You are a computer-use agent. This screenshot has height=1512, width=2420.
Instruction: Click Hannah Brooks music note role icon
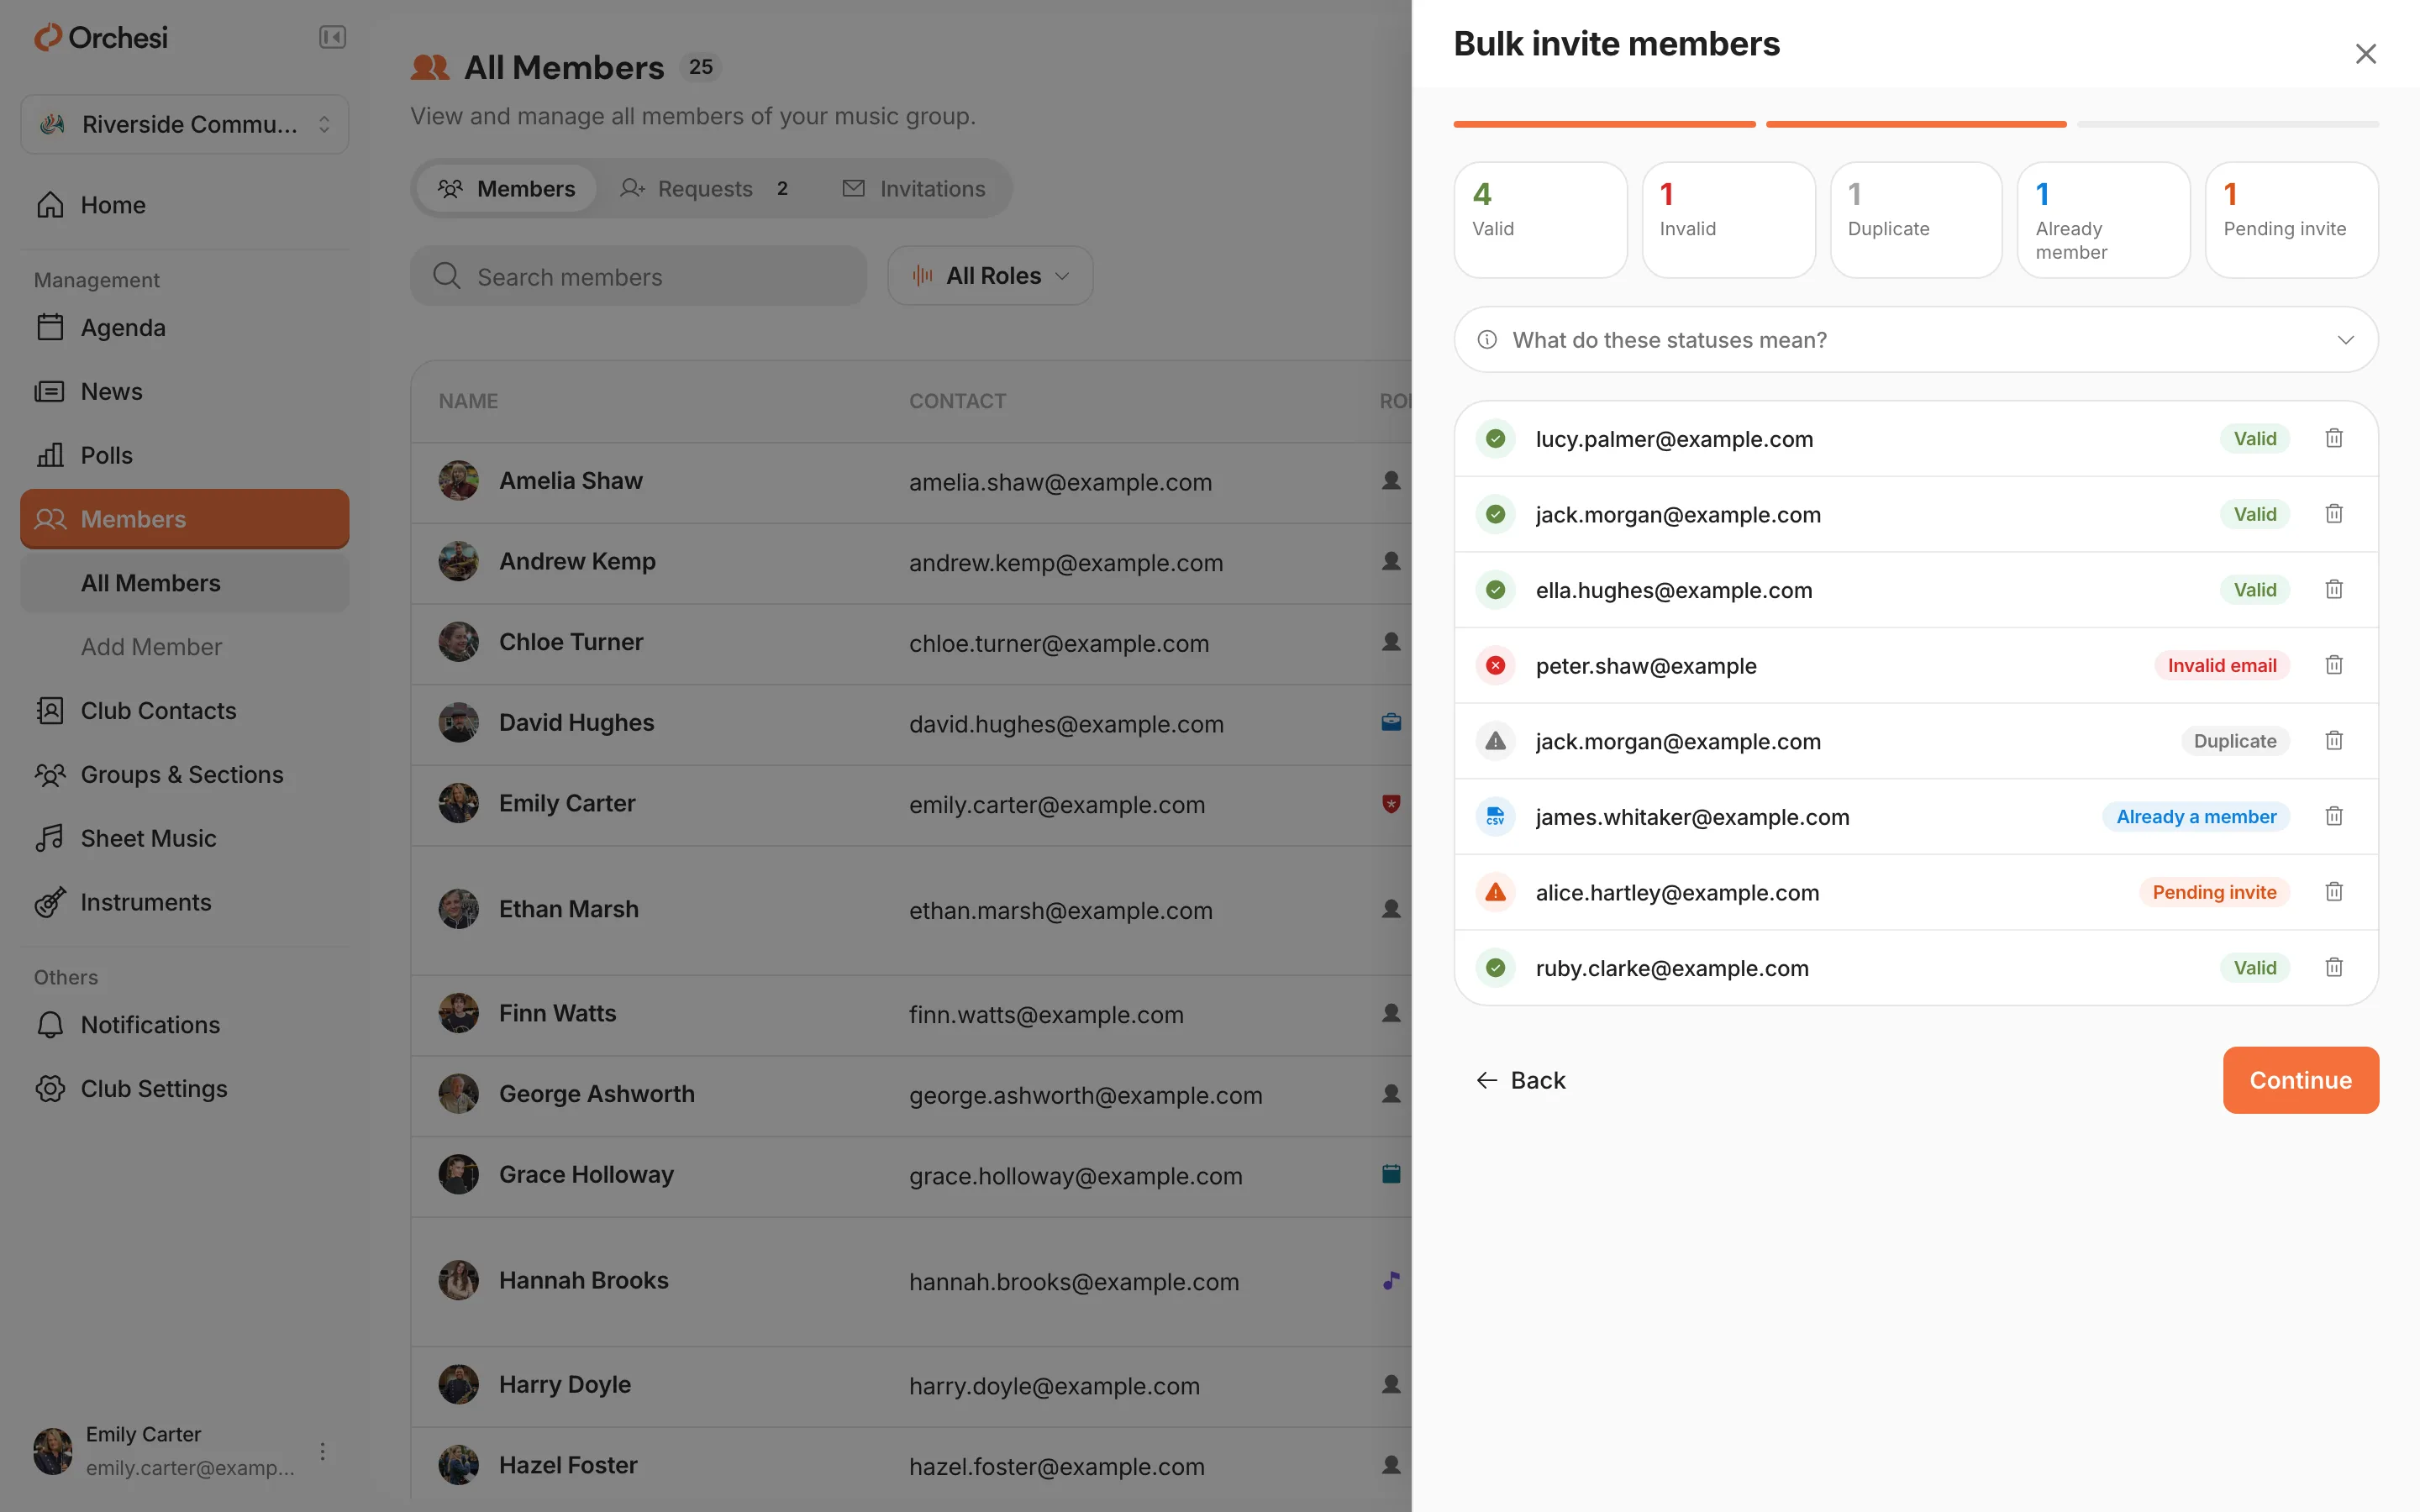[x=1391, y=1280]
